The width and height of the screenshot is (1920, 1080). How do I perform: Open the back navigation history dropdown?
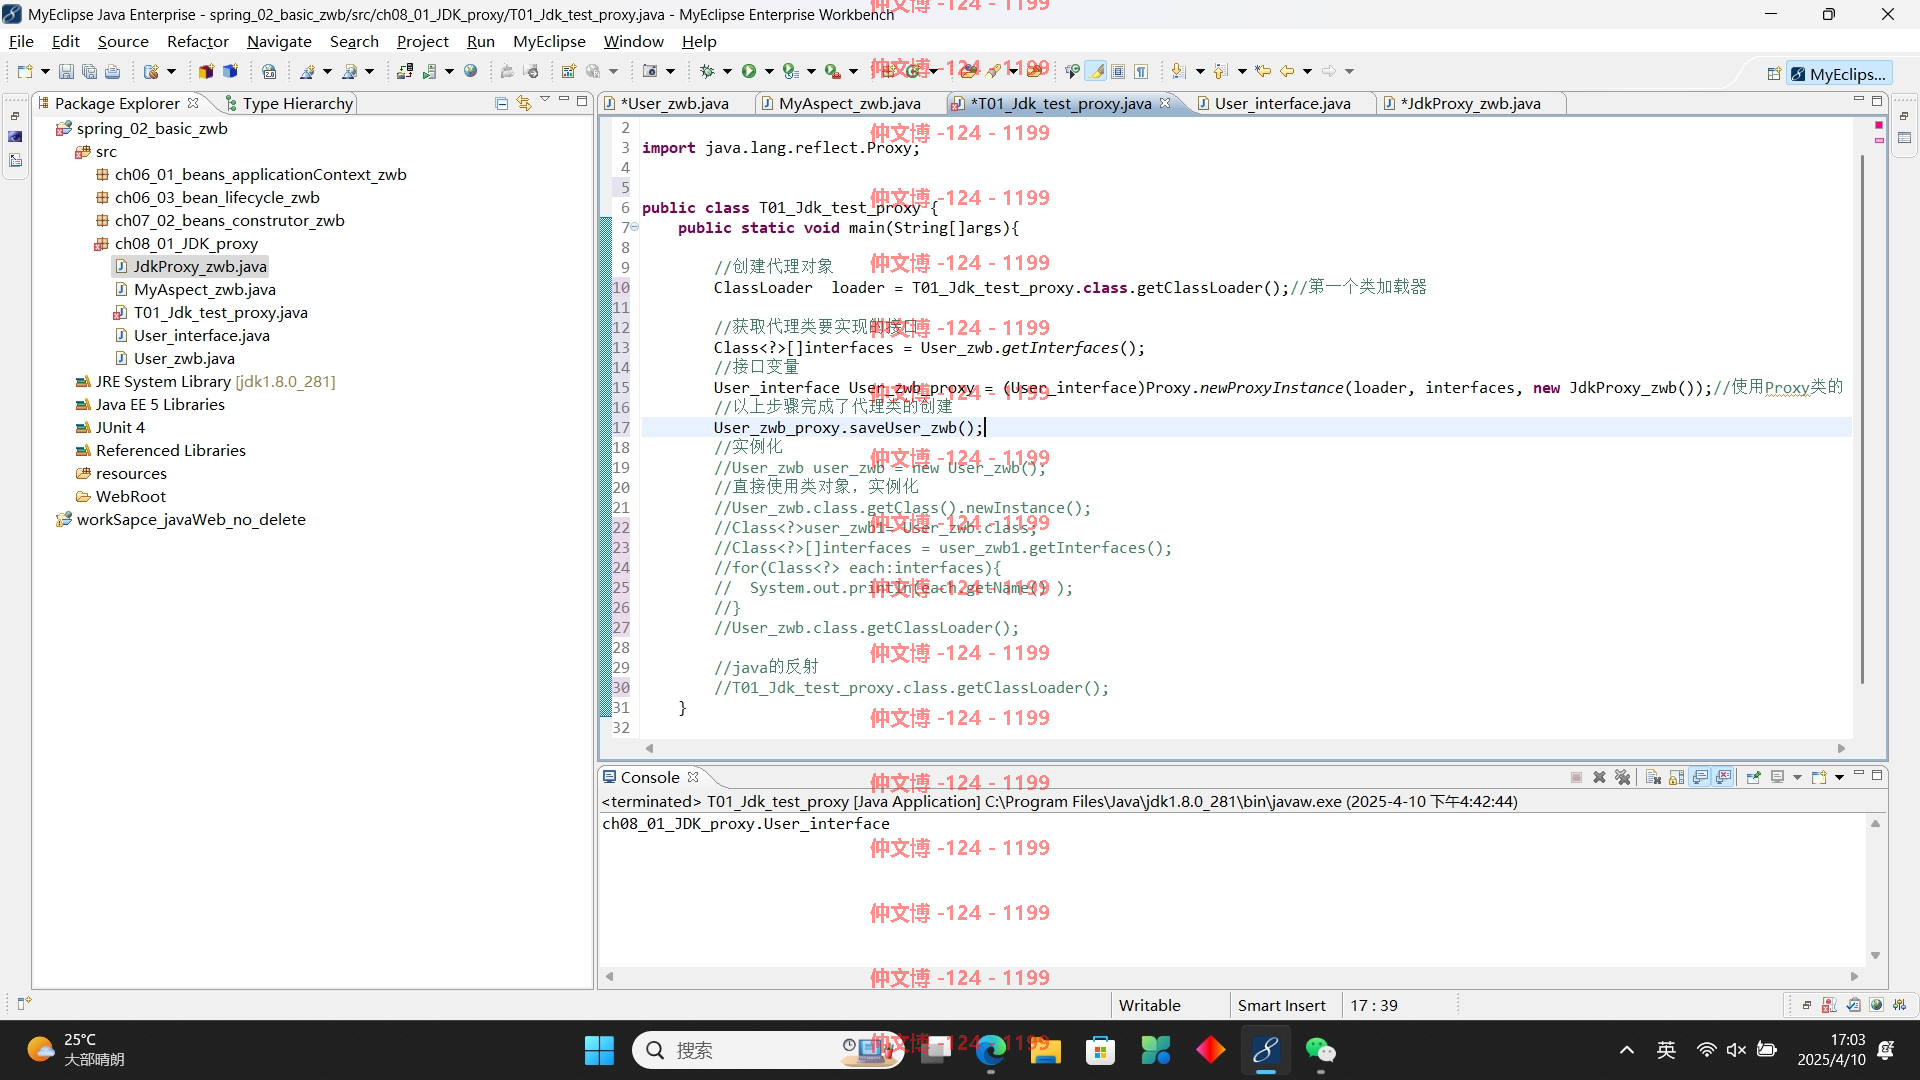click(1307, 71)
